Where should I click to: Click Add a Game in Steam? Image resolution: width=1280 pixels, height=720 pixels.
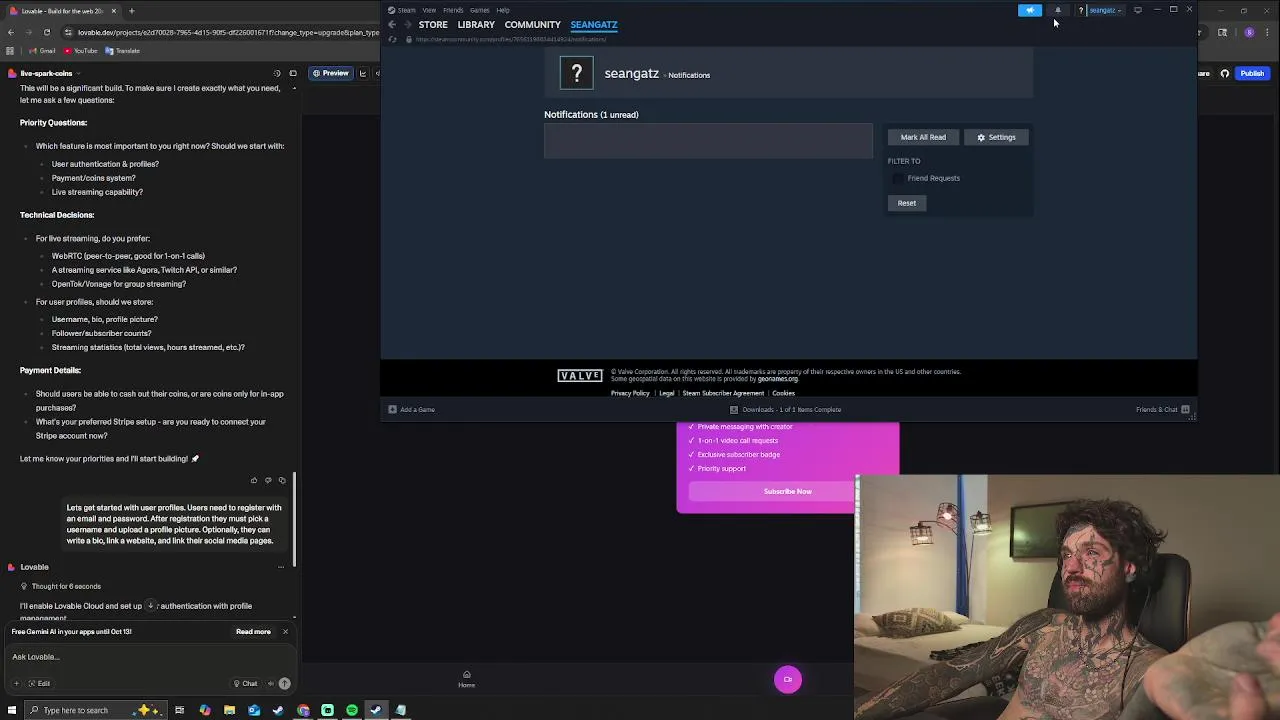(x=411, y=409)
